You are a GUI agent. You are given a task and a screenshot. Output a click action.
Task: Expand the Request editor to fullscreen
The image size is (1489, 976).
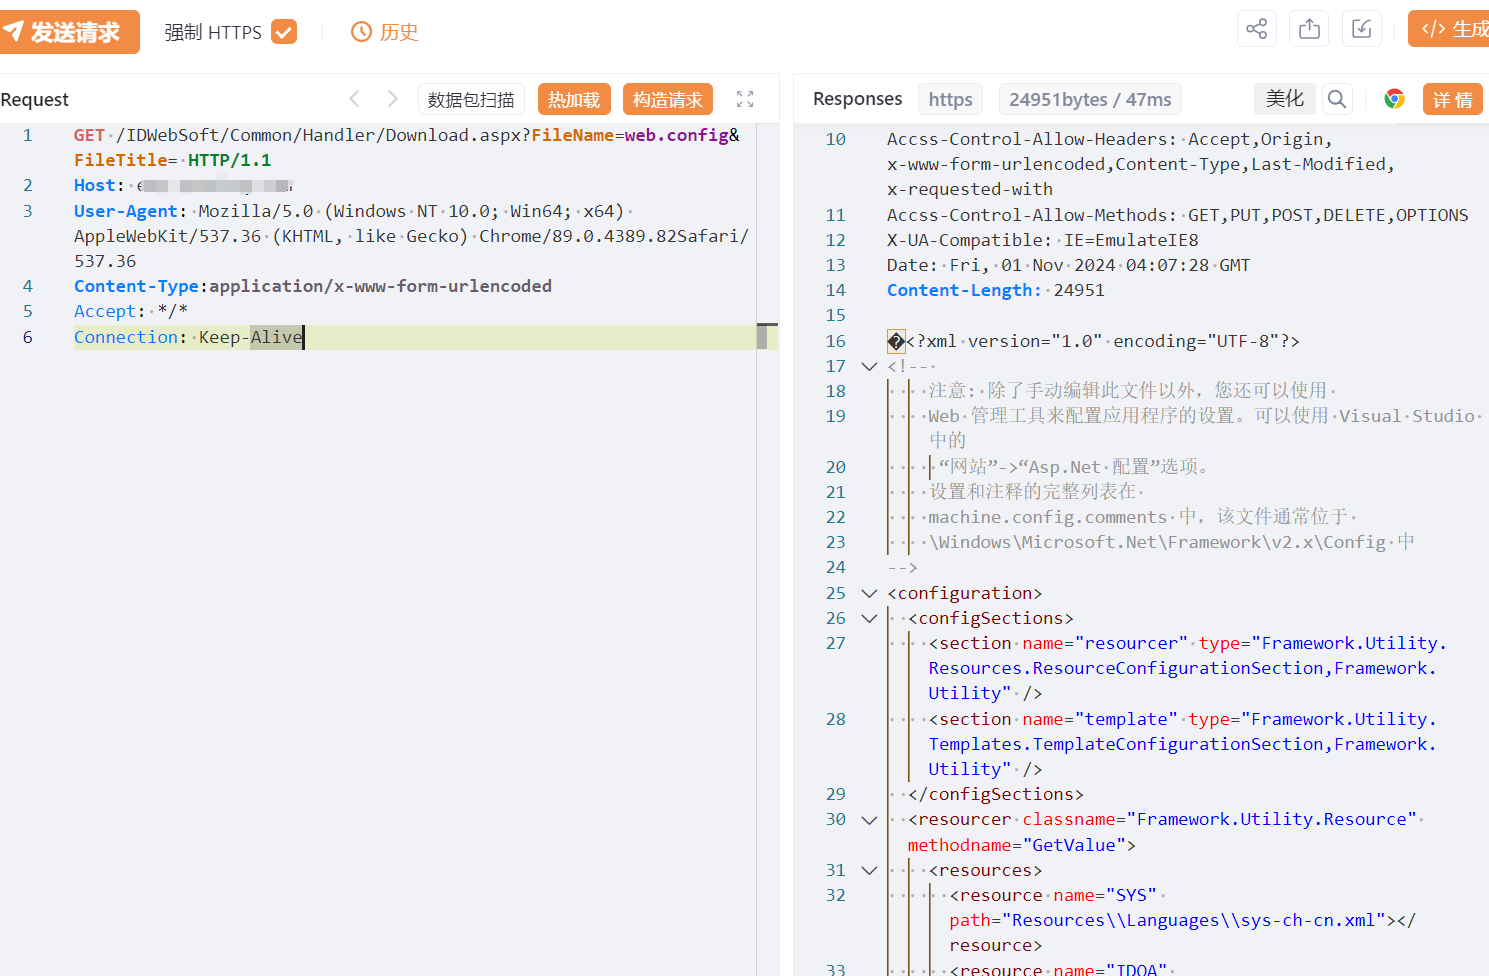745,99
